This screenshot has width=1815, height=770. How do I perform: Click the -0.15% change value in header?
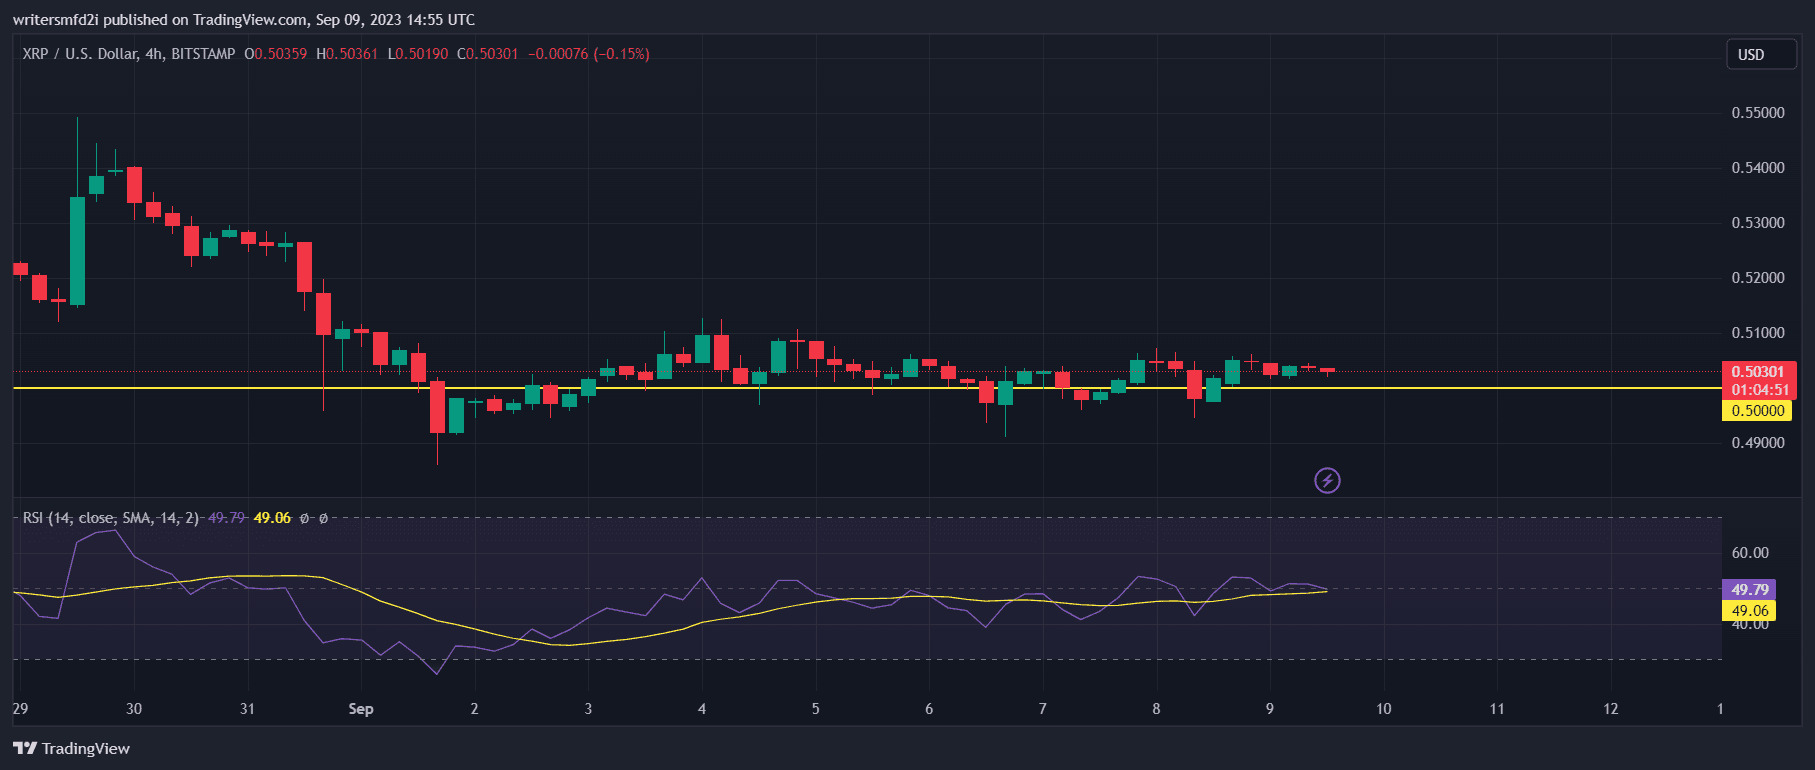click(621, 54)
